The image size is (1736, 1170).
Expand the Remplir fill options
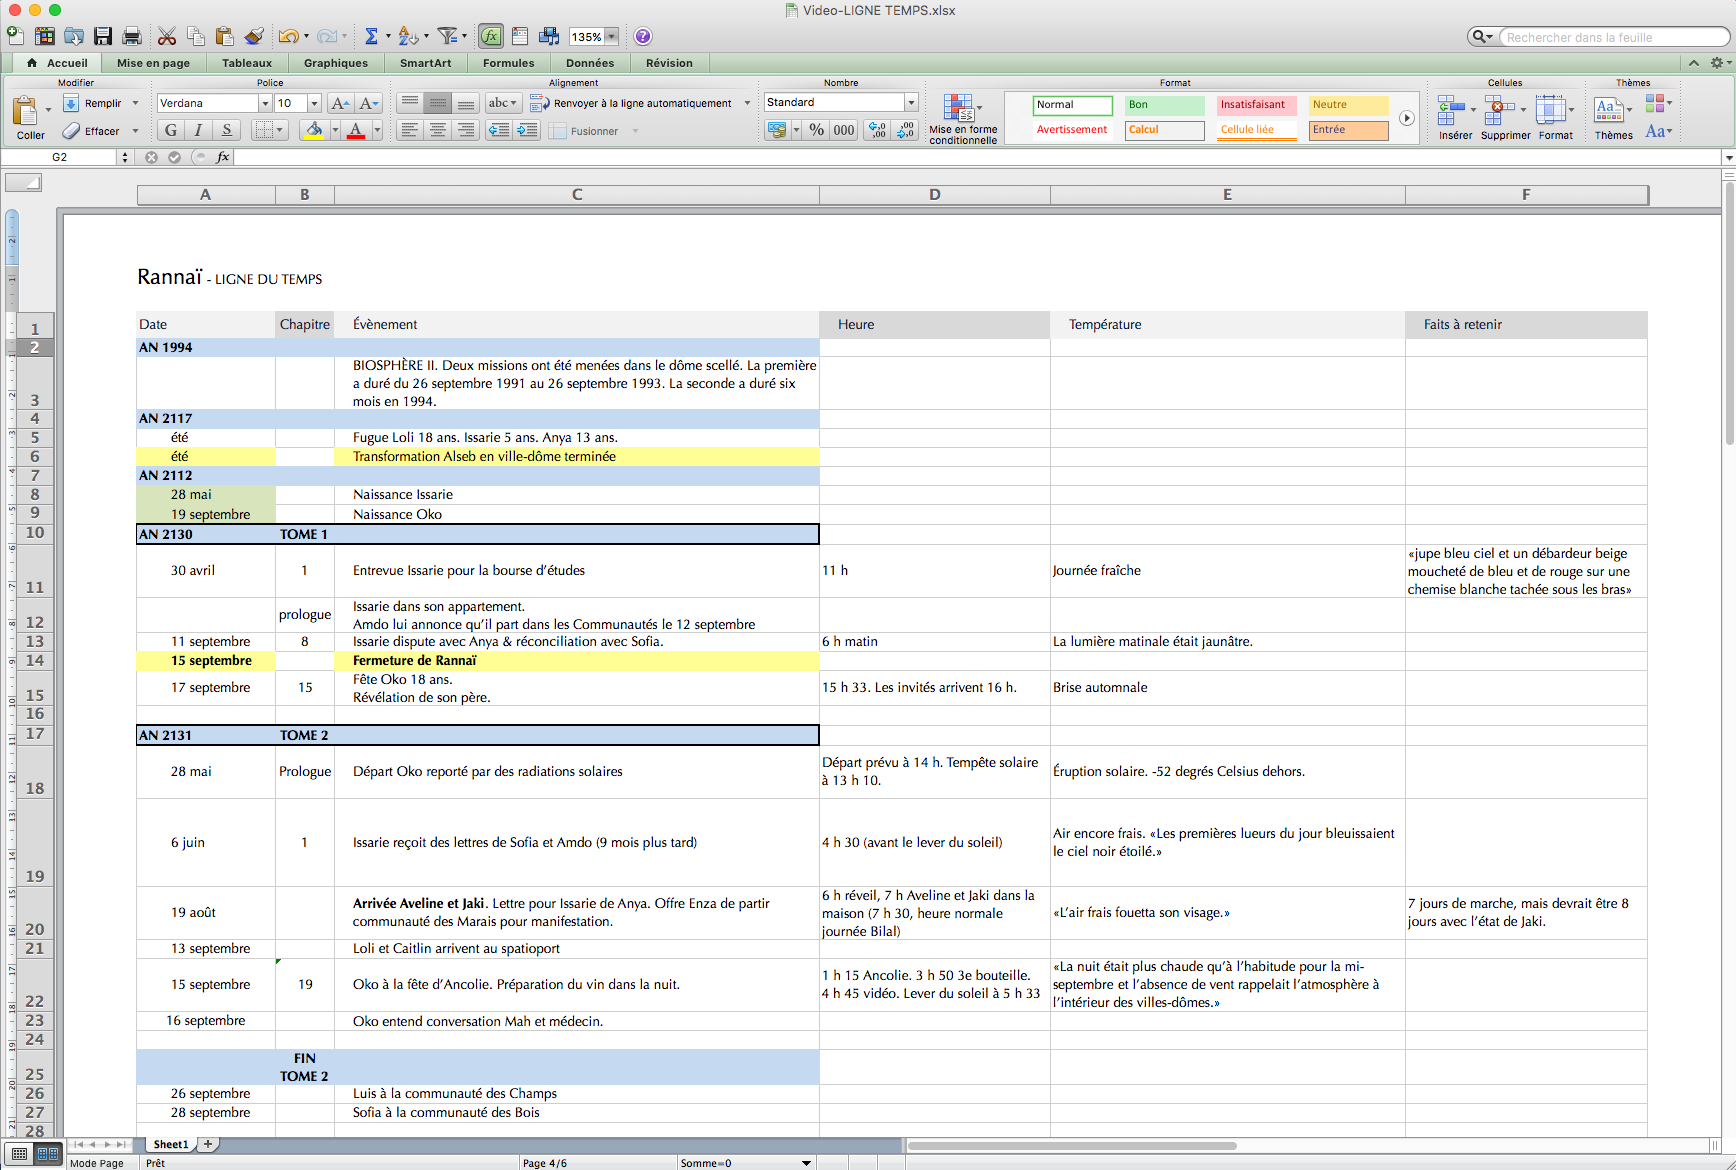135,103
